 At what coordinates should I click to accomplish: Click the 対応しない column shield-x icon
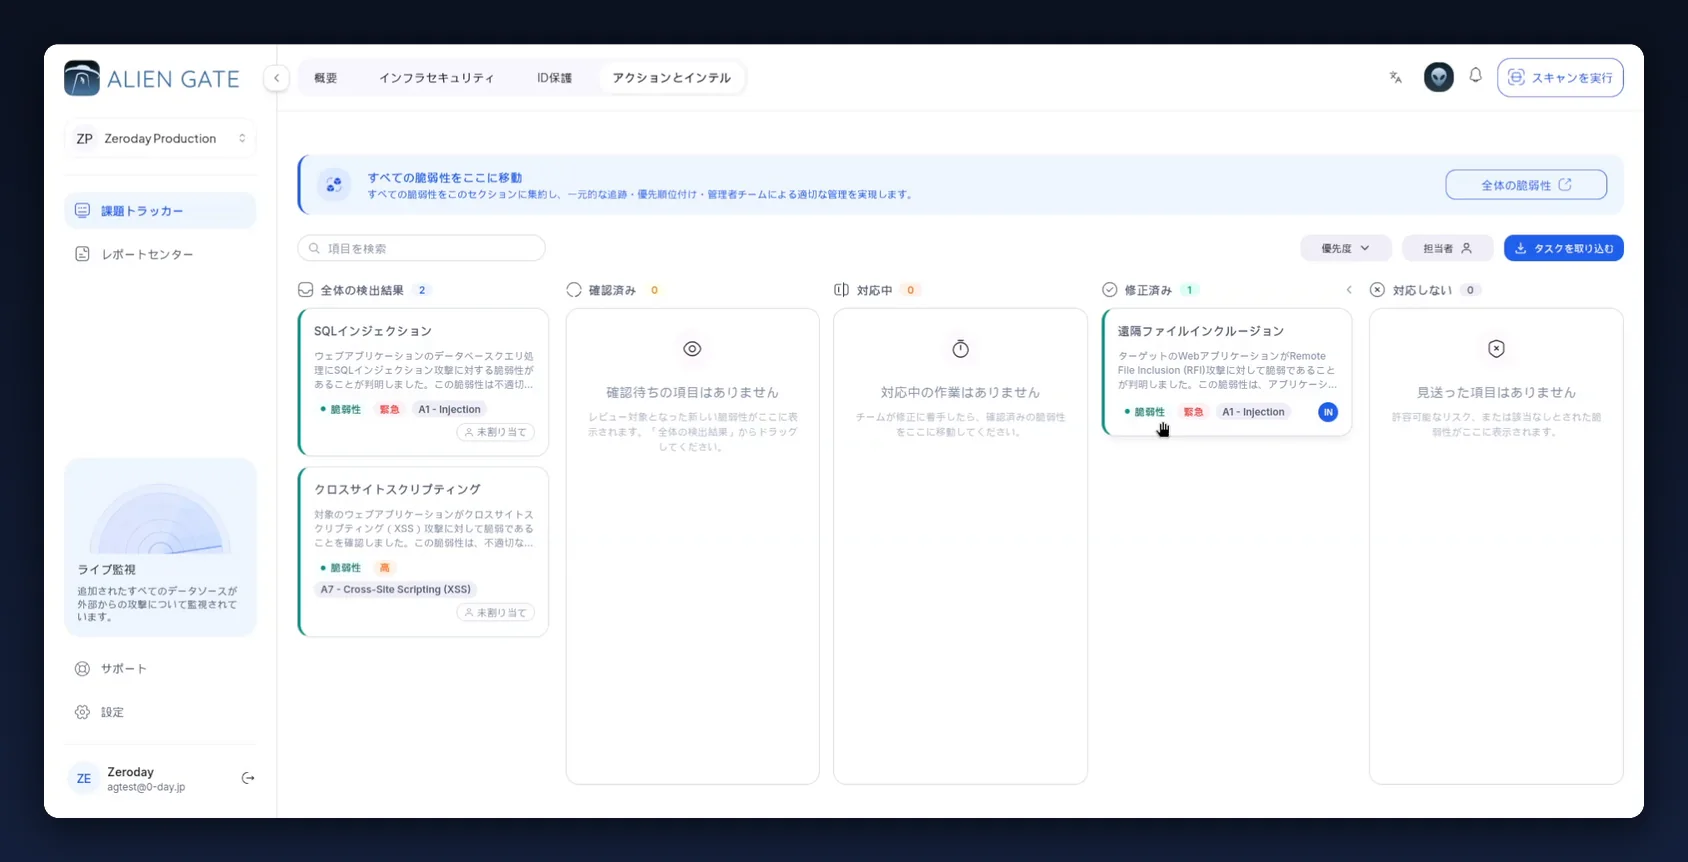pos(1496,349)
